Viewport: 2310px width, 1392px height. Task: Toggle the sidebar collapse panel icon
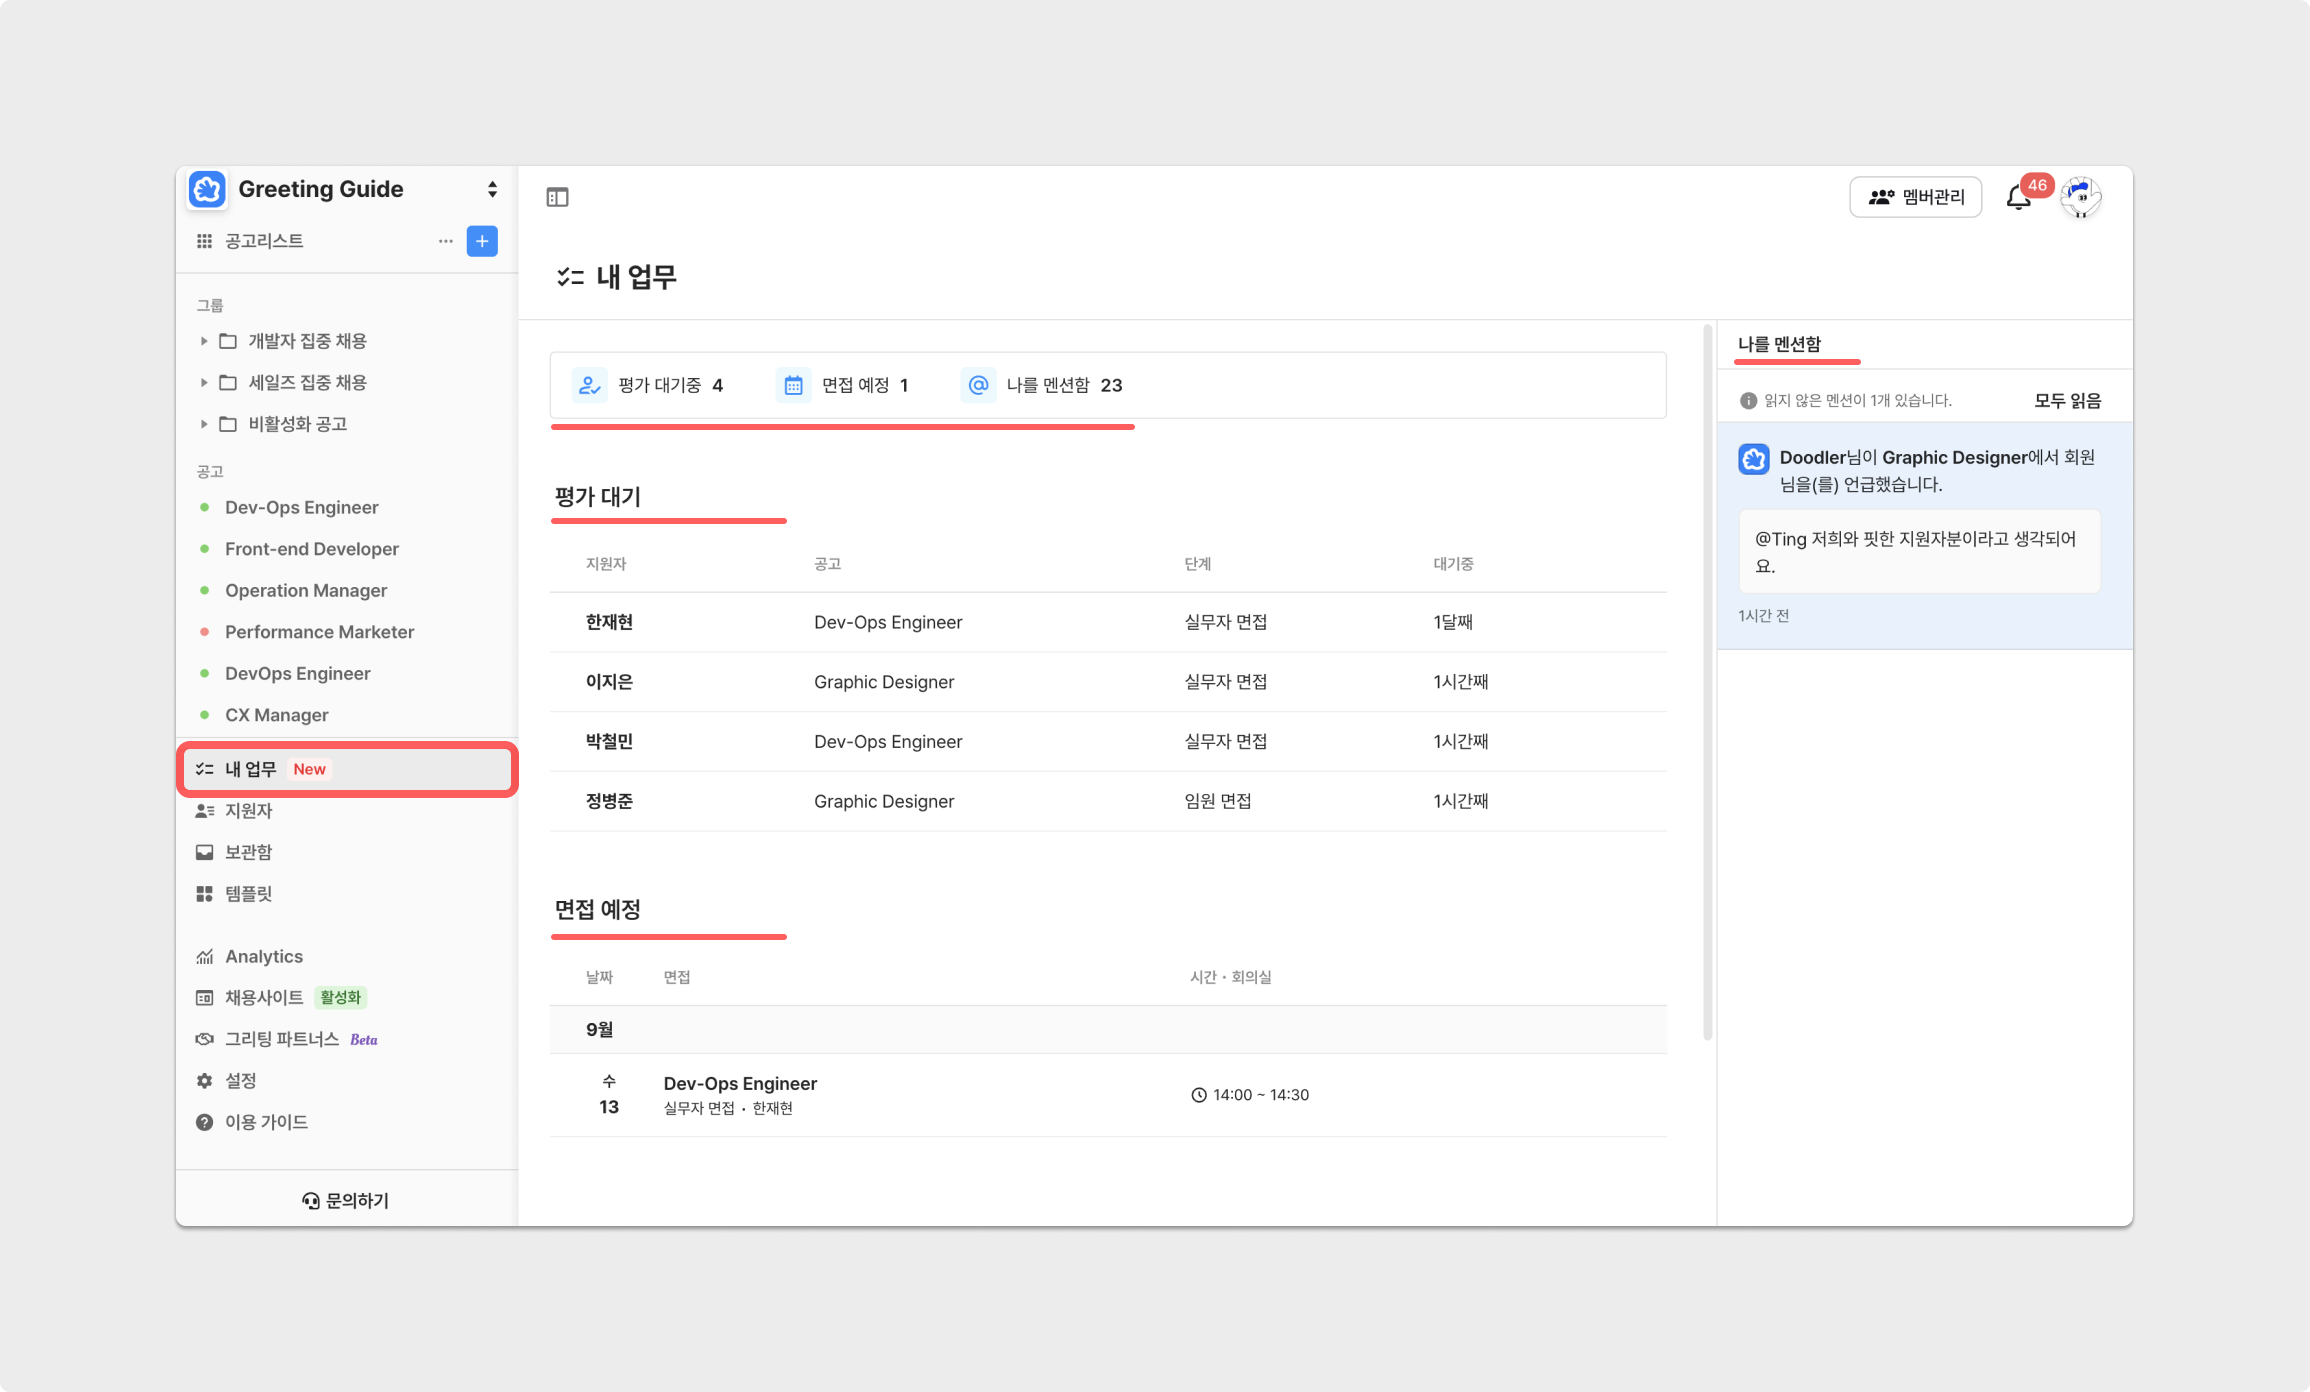[557, 197]
